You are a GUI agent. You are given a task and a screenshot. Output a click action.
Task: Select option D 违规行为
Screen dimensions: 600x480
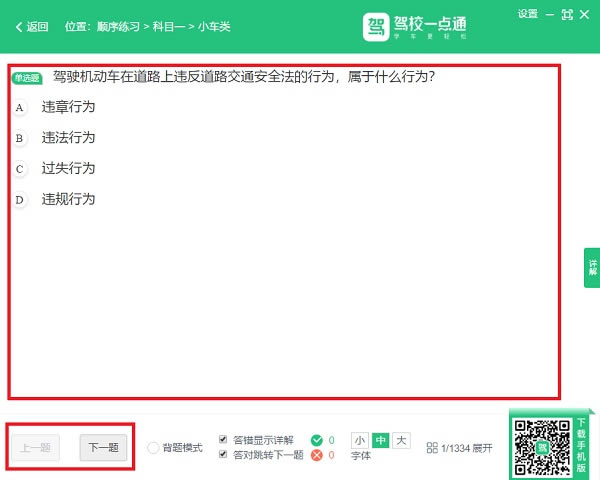click(x=68, y=200)
